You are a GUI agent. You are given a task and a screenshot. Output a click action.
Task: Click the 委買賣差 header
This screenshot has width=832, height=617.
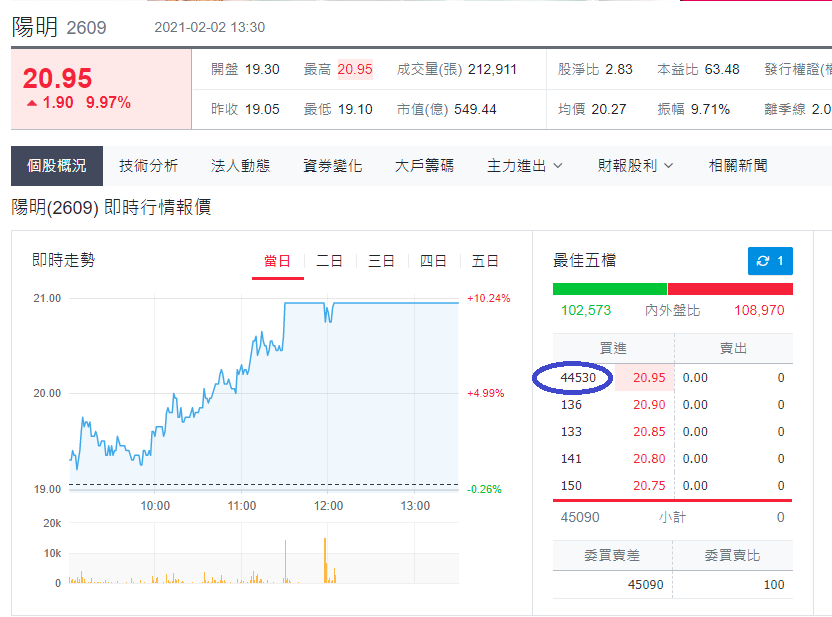tap(612, 555)
